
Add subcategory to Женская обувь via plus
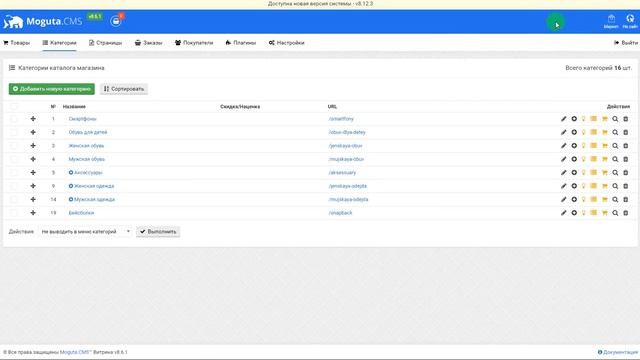(x=574, y=146)
